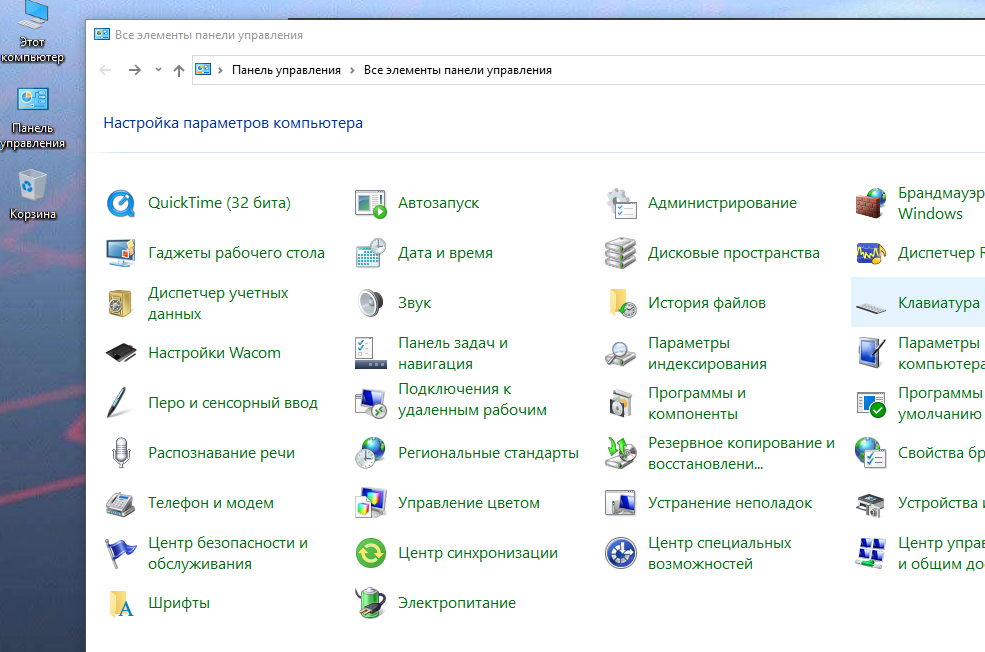985x652 pixels.
Task: Open the Телефон и модем icon
Action: coord(121,503)
